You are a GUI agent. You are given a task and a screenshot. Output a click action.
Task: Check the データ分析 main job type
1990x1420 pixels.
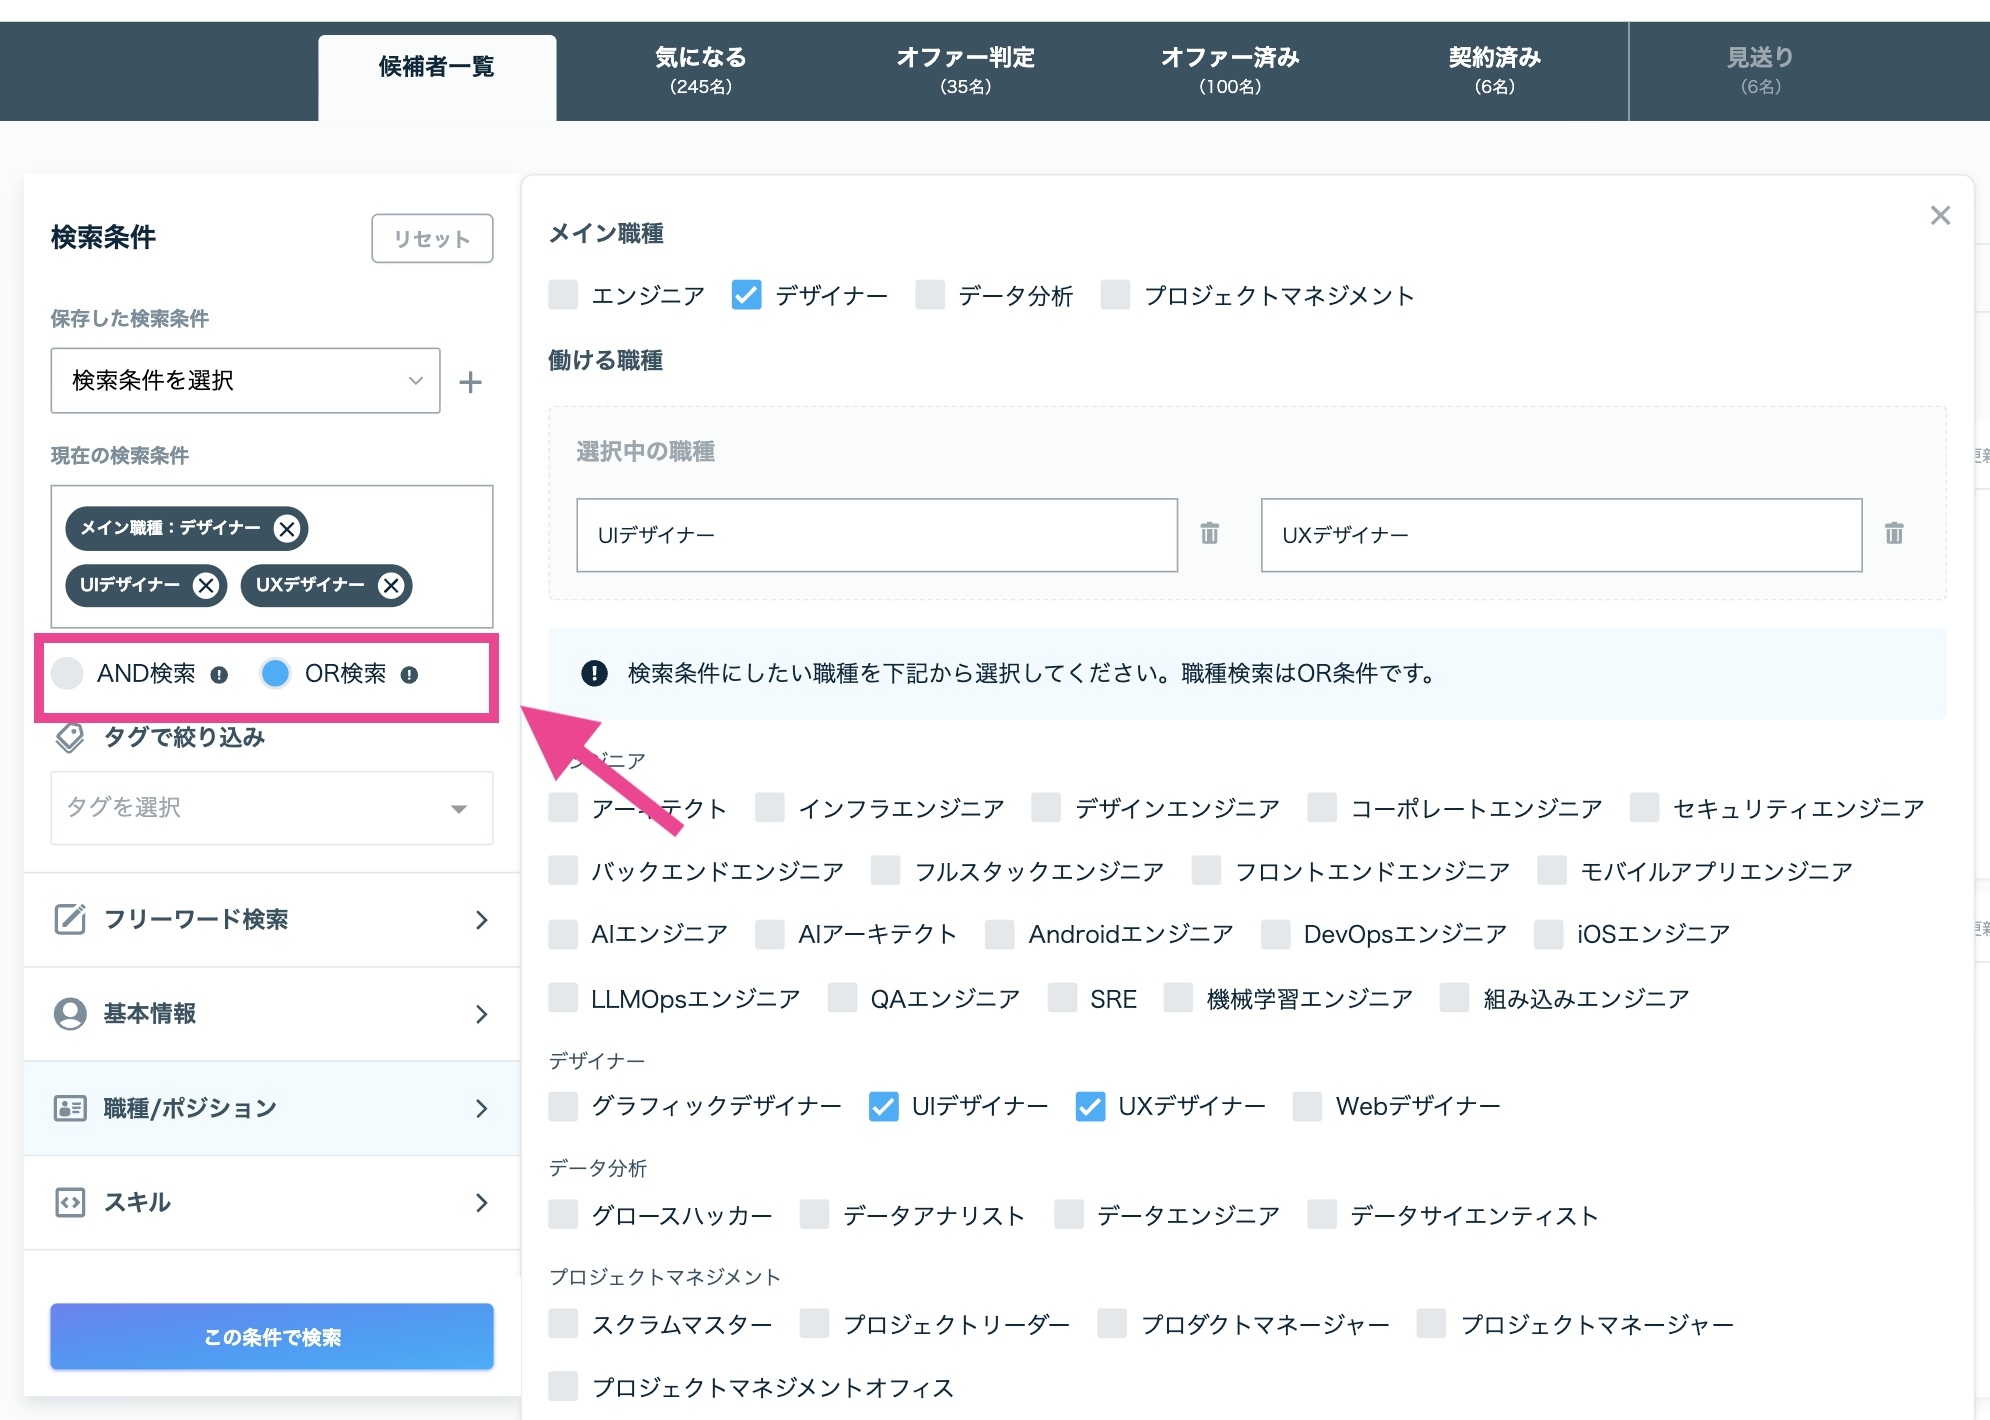(930, 295)
